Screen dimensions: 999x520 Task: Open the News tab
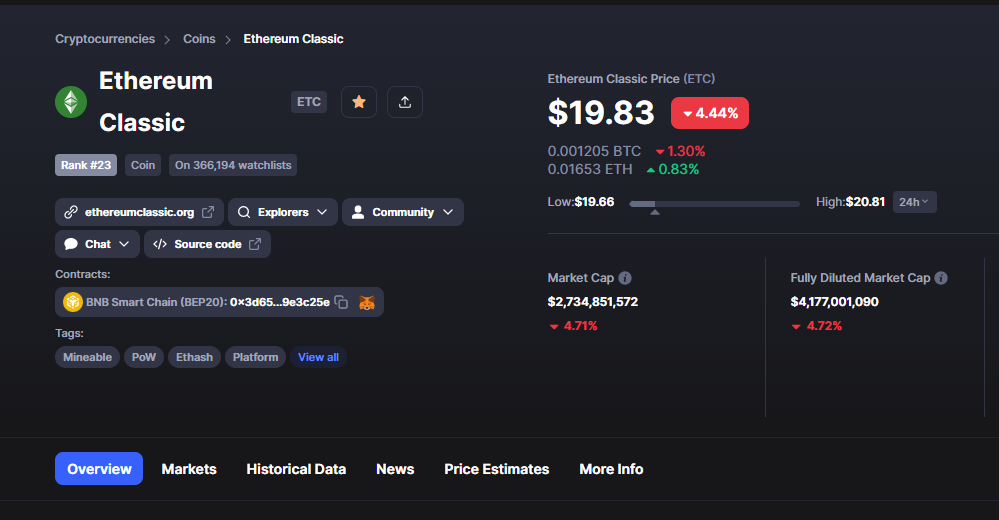[x=395, y=469]
